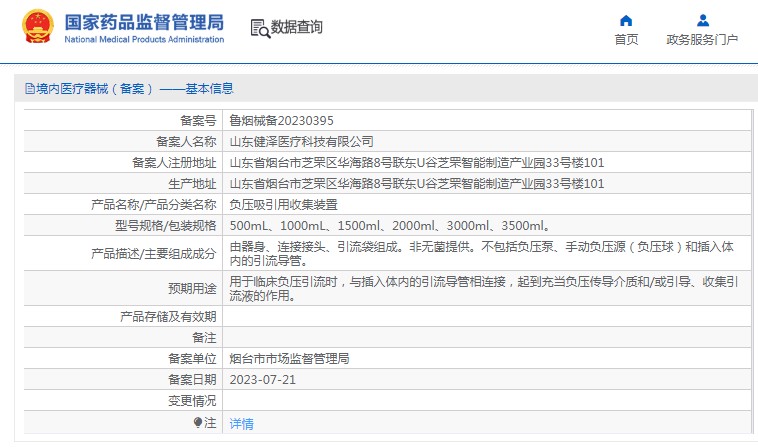Select the date 2023-07-21

[x=262, y=380]
